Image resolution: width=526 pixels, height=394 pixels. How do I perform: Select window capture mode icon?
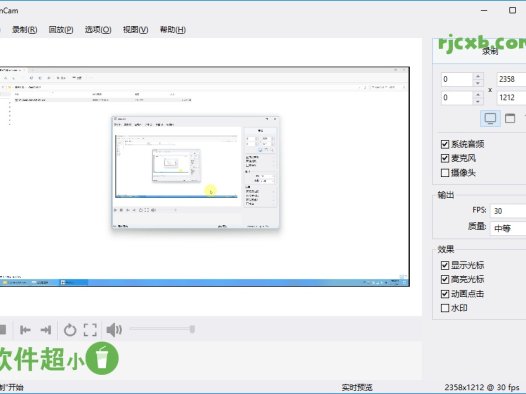(x=510, y=118)
